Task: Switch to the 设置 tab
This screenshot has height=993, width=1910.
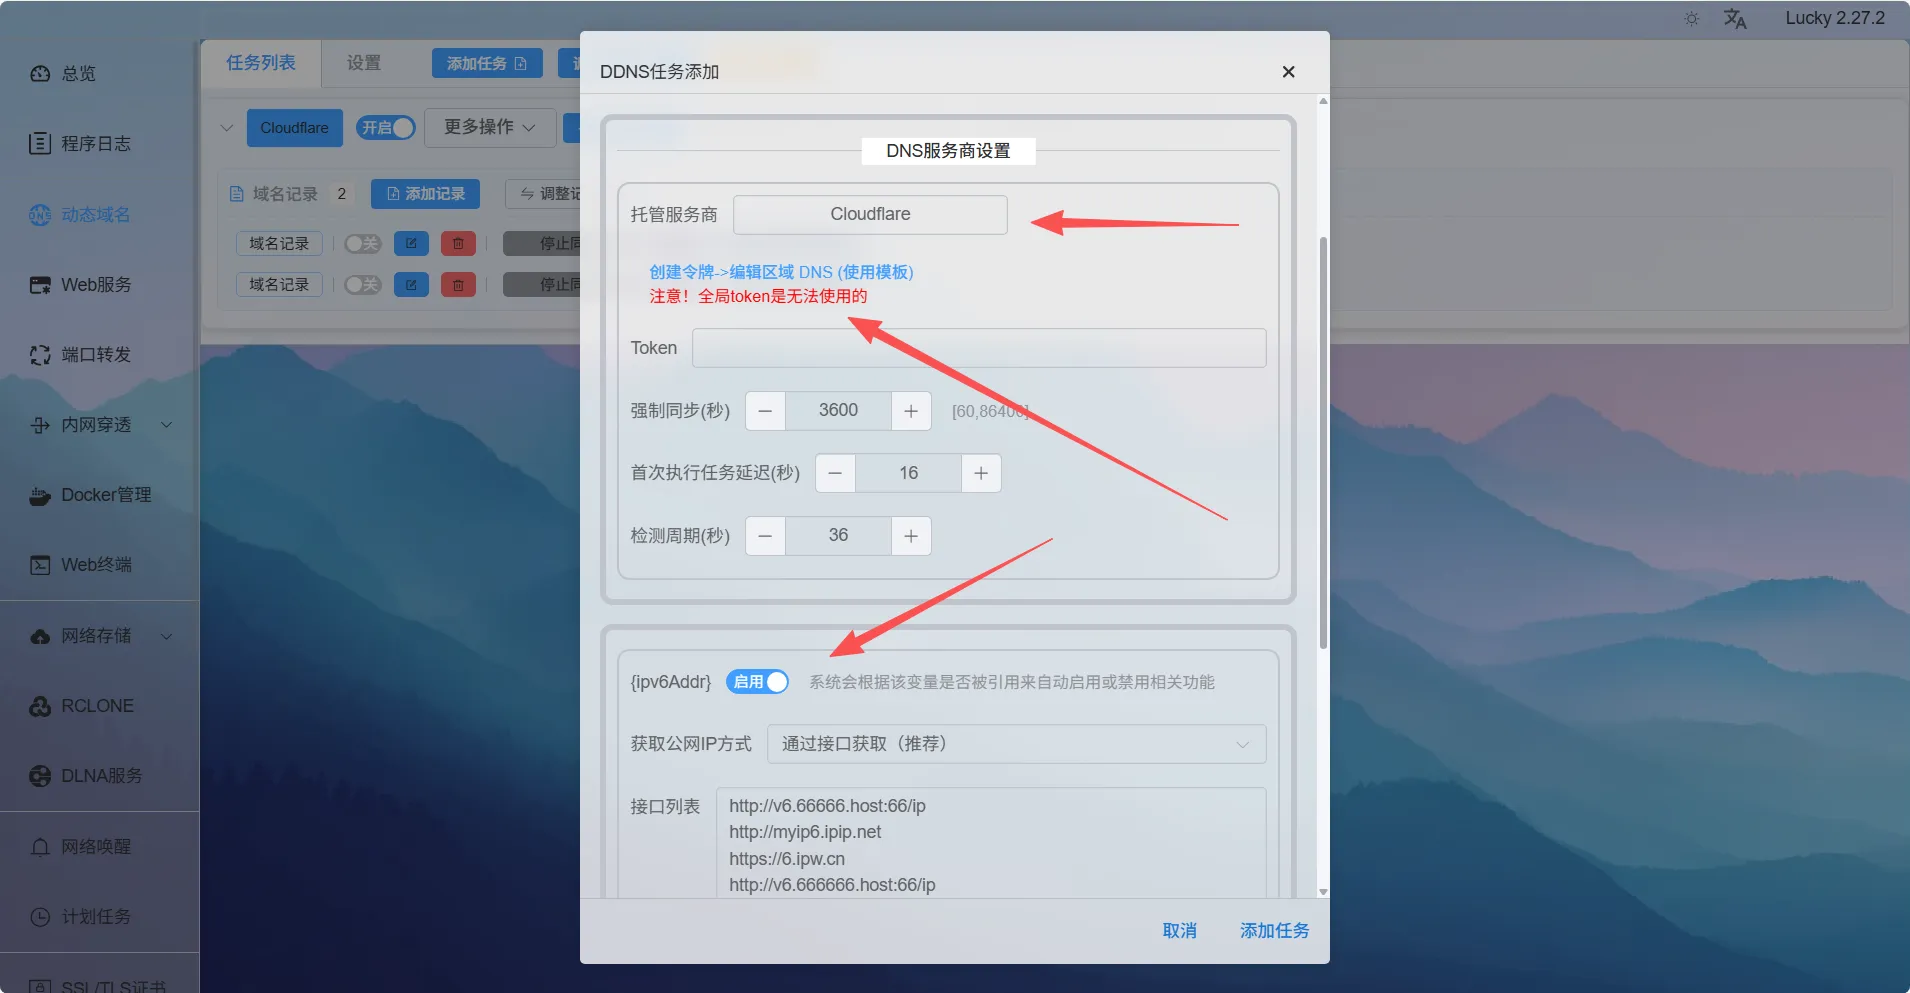Action: 364,63
